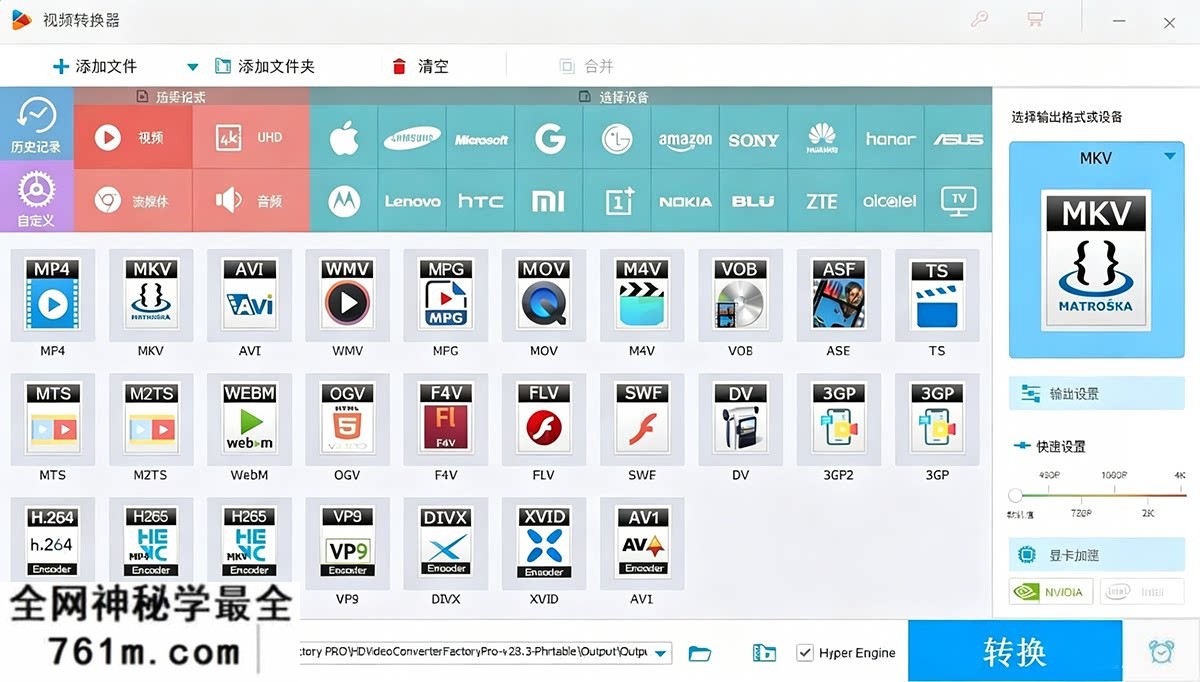
Task: Open the output path dropdown
Action: point(662,653)
